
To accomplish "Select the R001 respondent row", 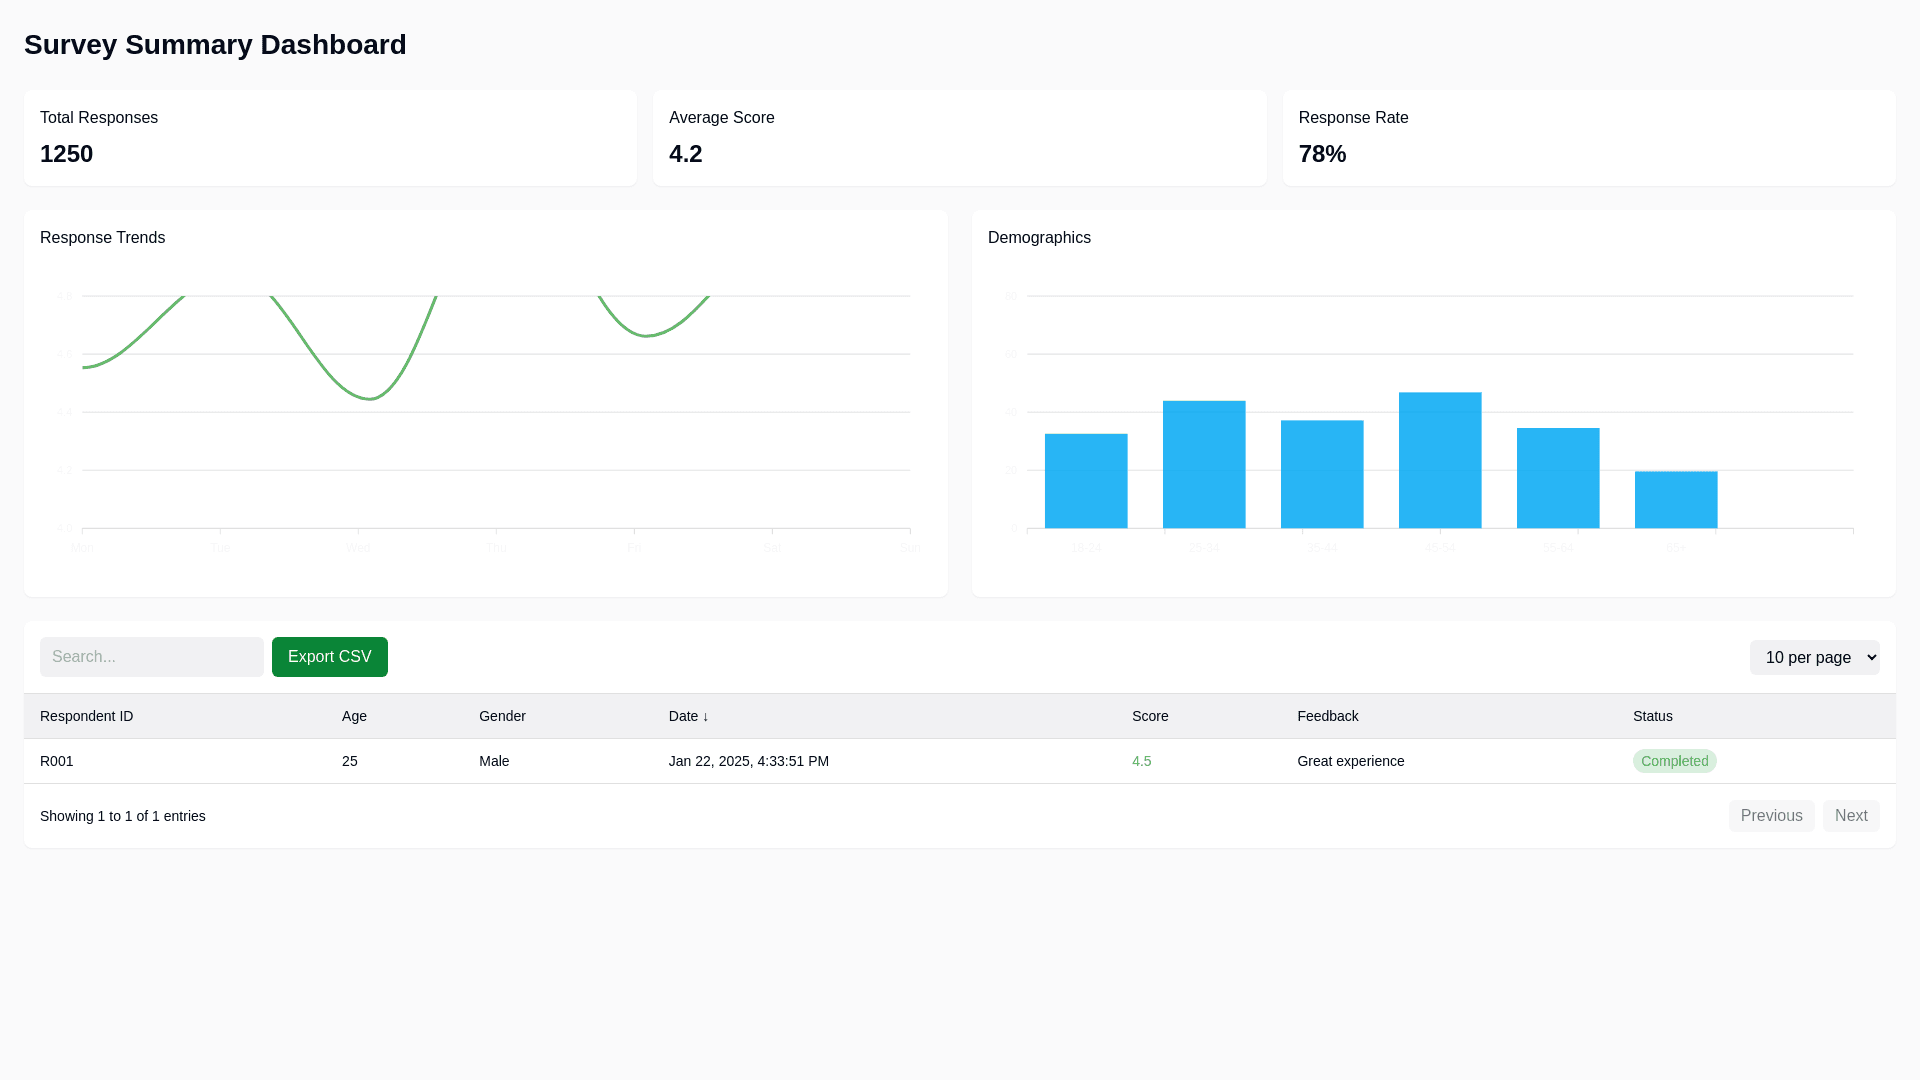I will 57,761.
